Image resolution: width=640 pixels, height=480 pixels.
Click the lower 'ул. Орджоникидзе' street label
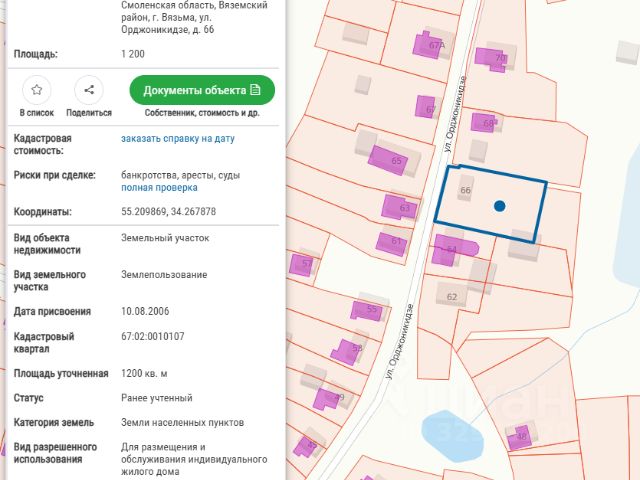400,342
